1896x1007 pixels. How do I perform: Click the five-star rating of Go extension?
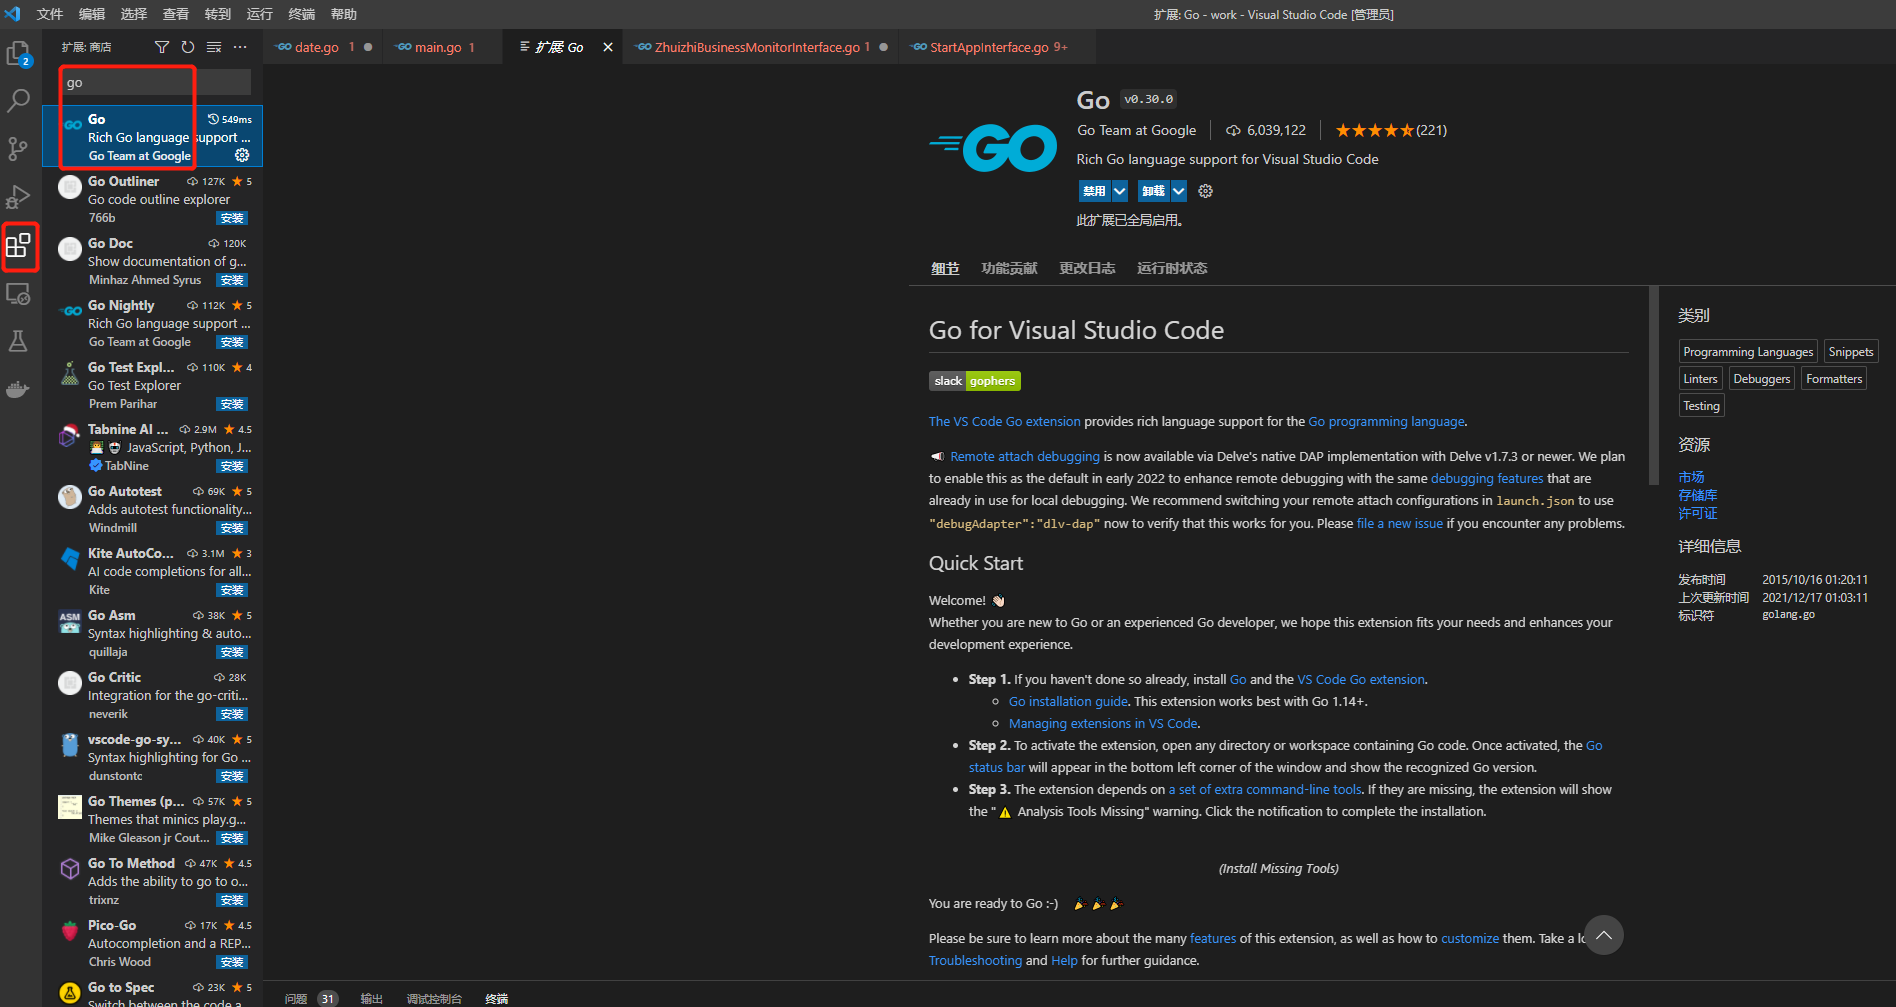click(x=1374, y=130)
